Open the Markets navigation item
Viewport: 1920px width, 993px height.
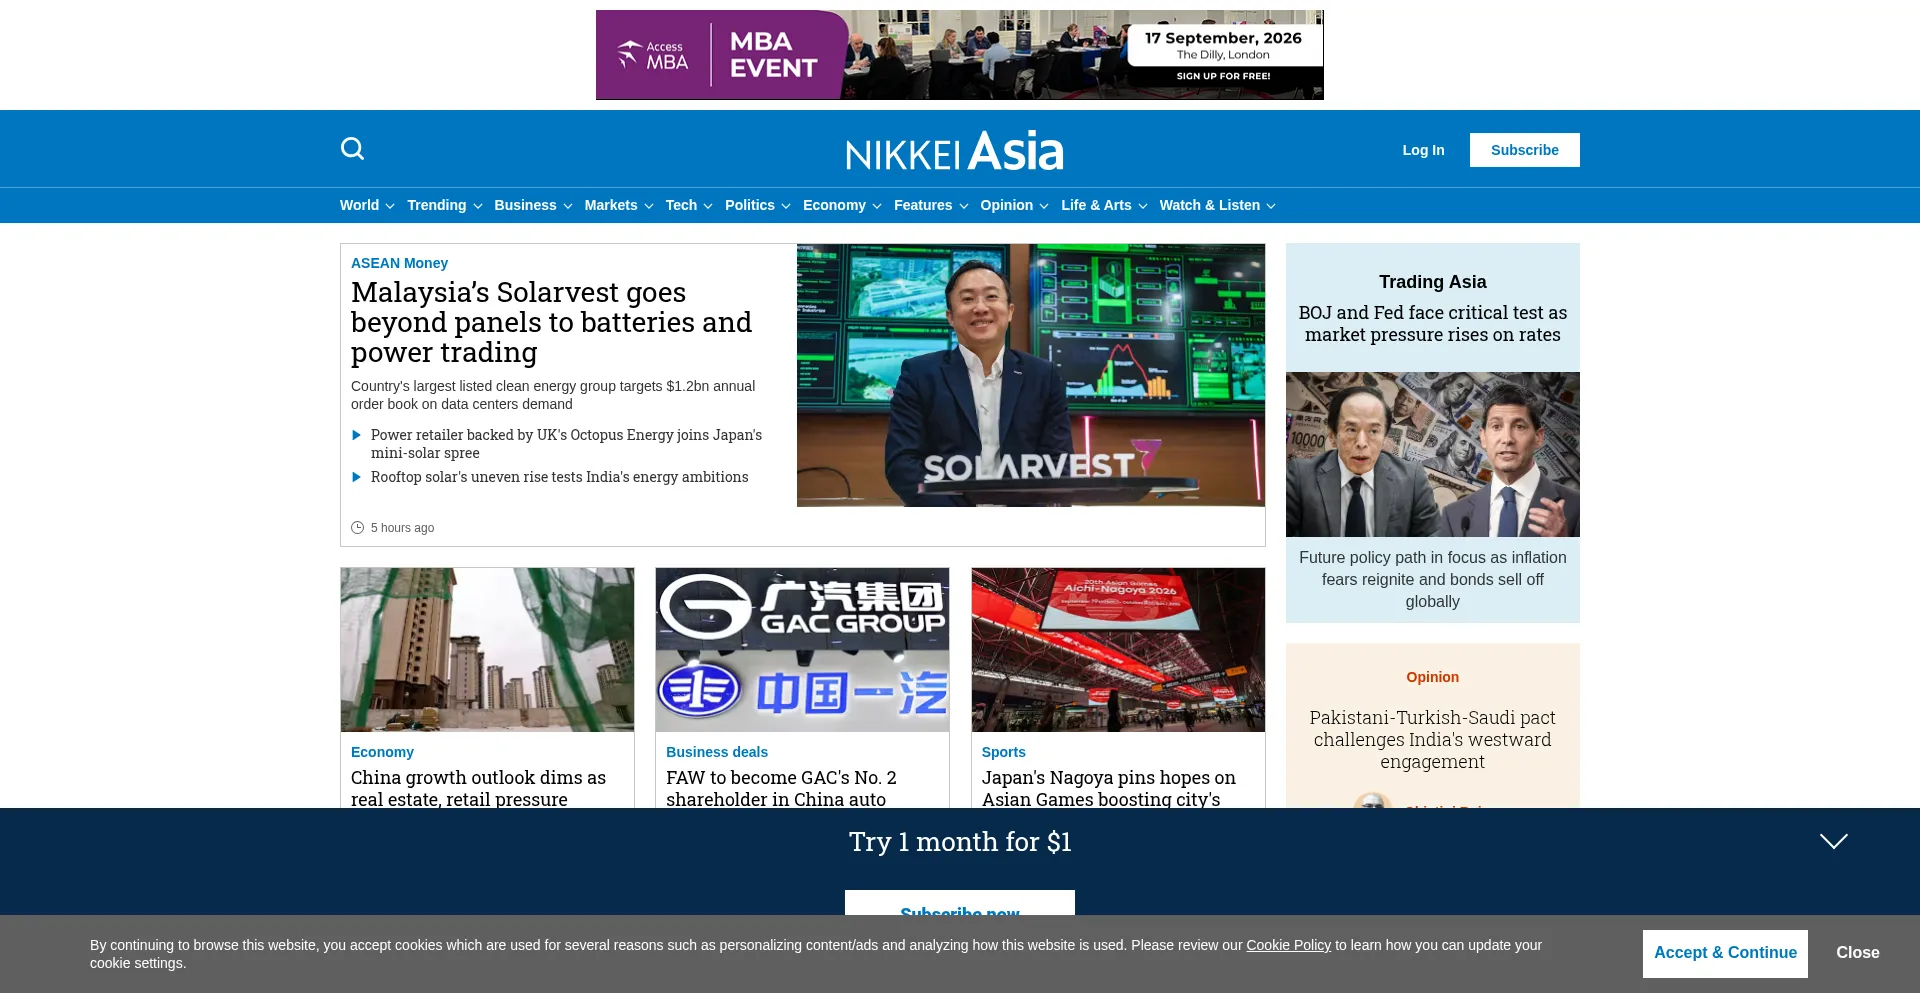(x=611, y=205)
